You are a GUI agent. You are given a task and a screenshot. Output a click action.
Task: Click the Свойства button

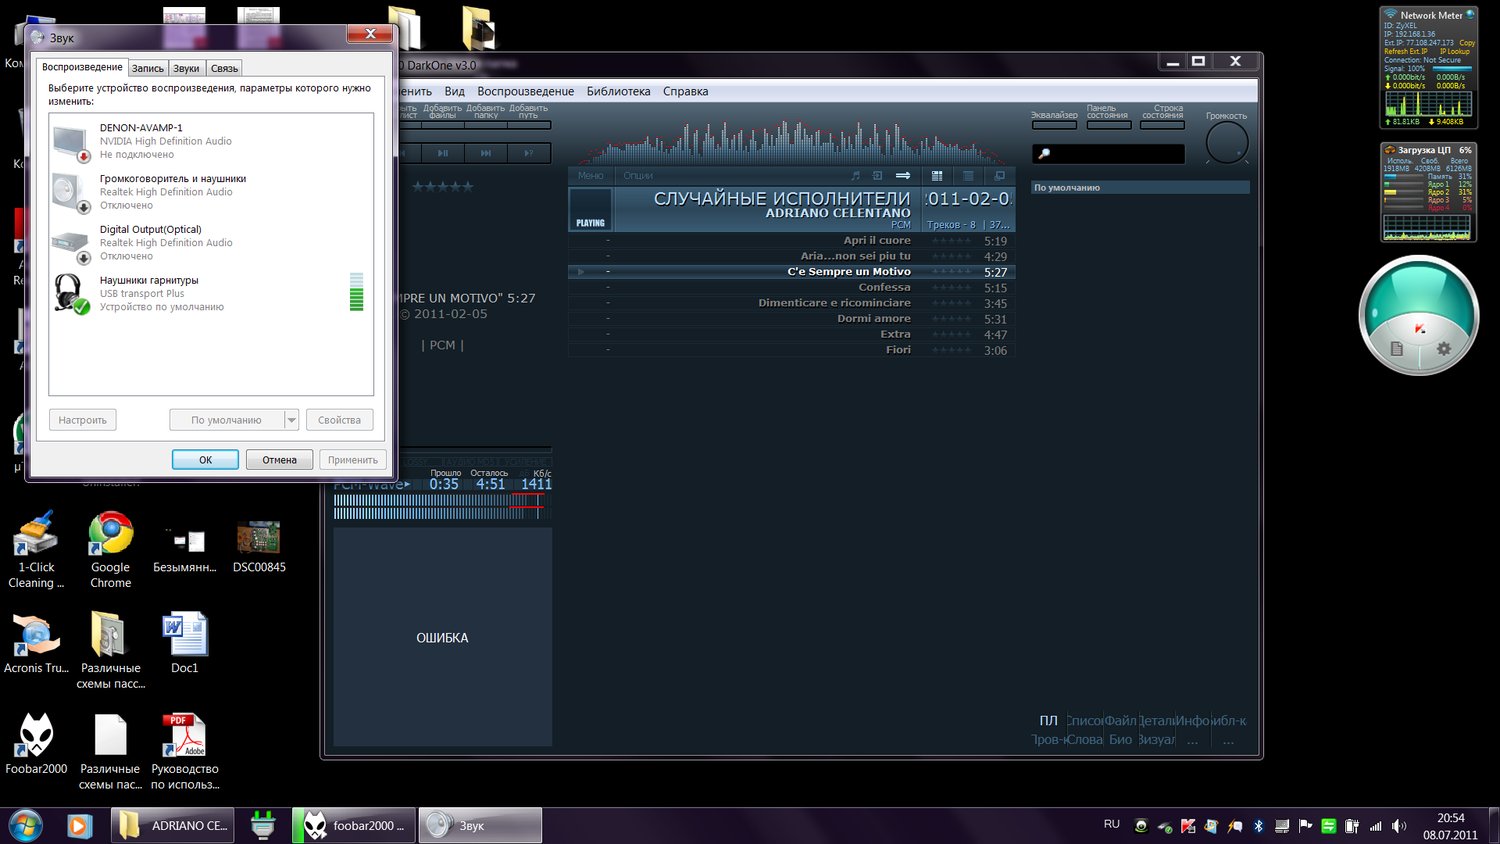(x=339, y=420)
